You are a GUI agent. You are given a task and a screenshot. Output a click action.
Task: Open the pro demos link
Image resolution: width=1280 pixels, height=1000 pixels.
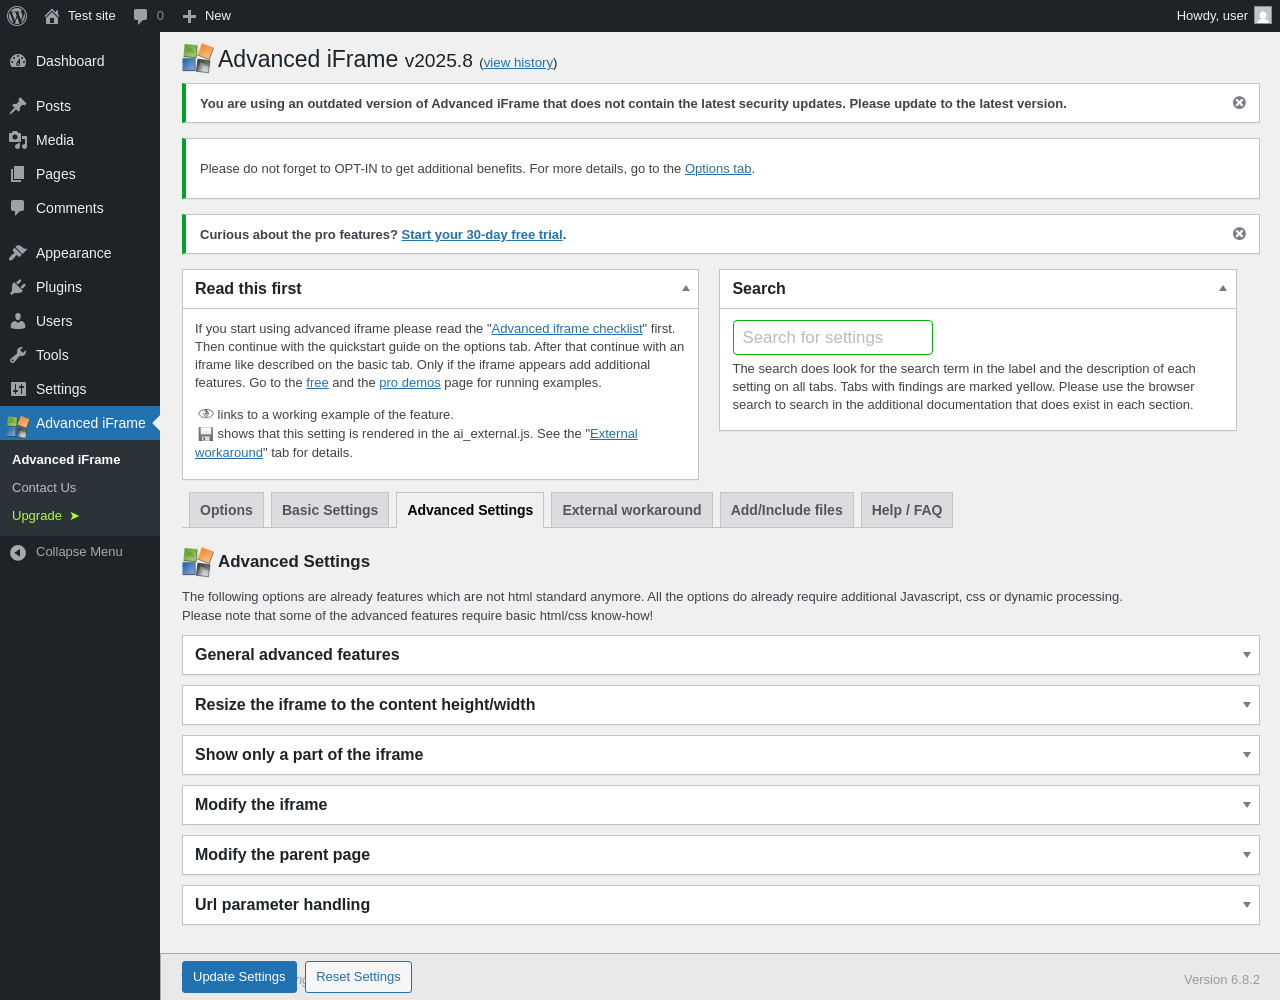410,383
